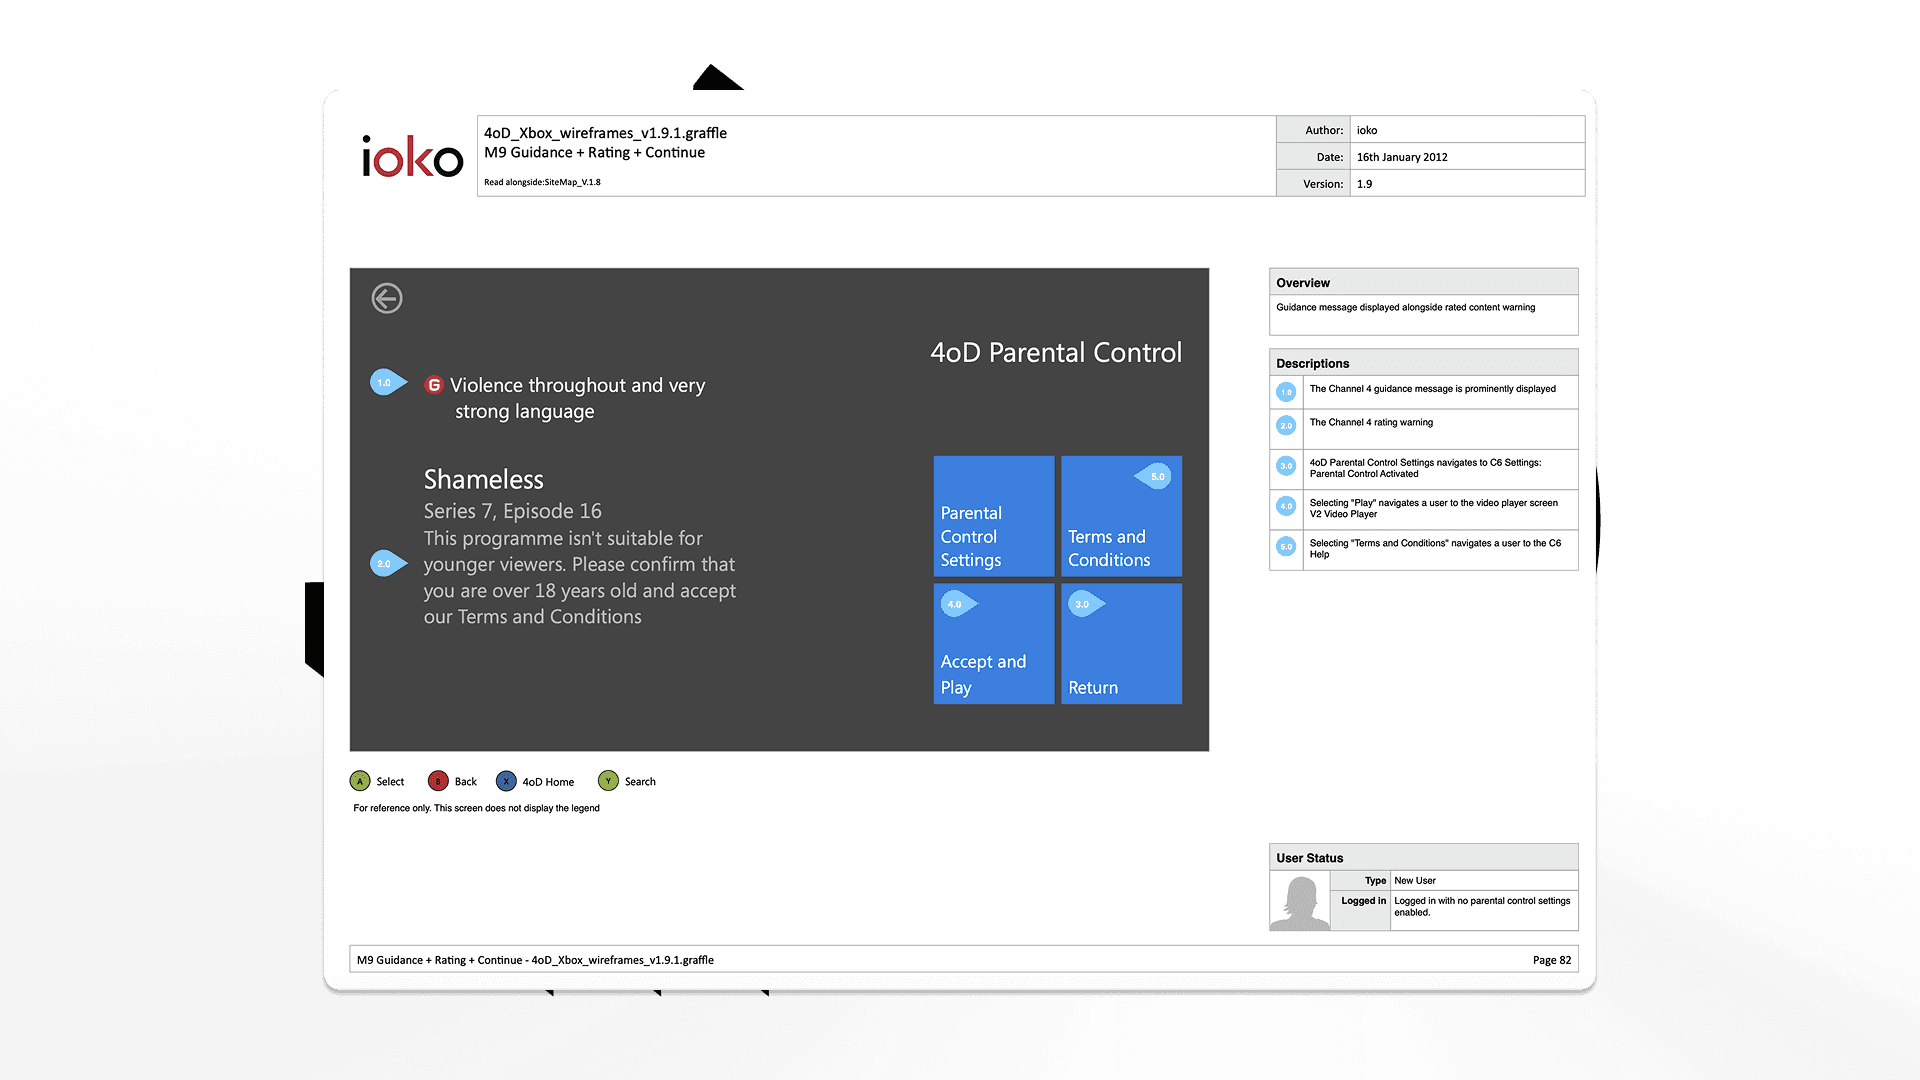This screenshot has width=1920, height=1080.
Task: Click callout marker 4.0 on Accept tile
Action: click(x=956, y=604)
